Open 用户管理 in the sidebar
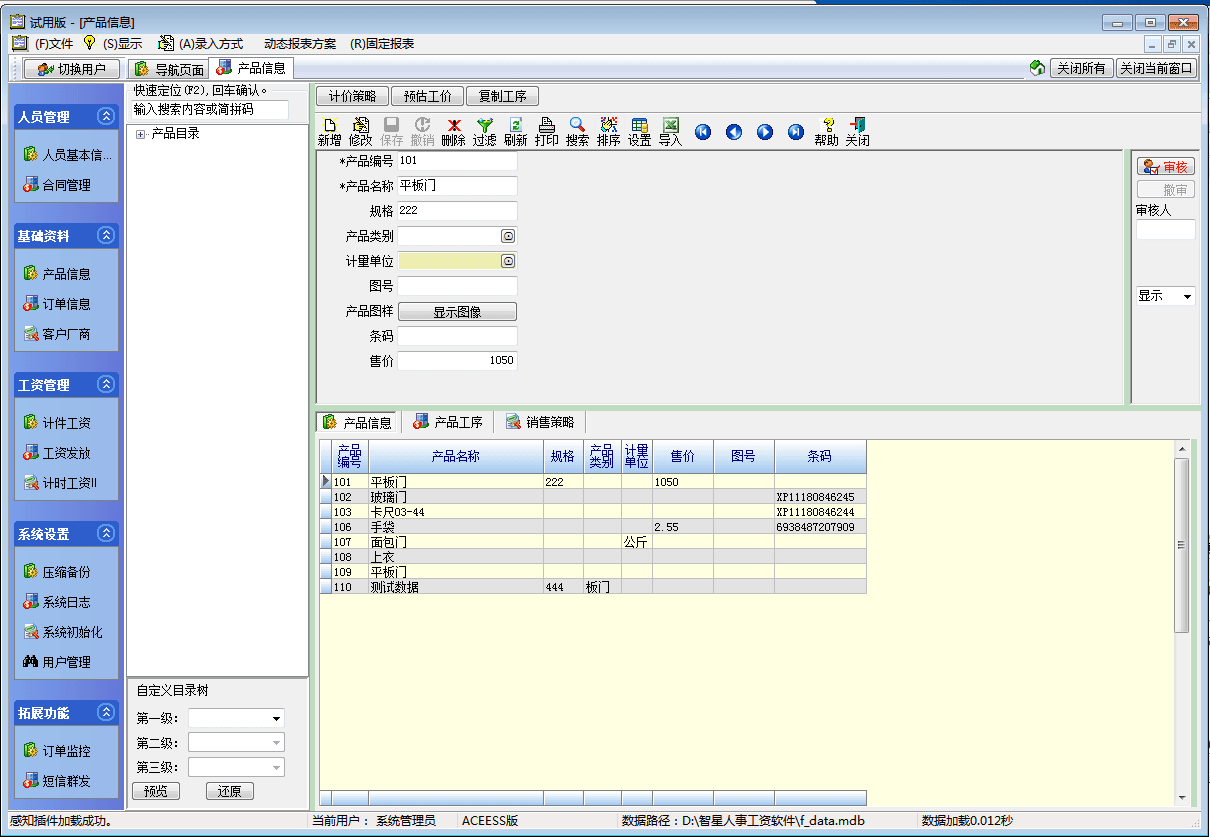This screenshot has height=837, width=1210. [x=57, y=662]
